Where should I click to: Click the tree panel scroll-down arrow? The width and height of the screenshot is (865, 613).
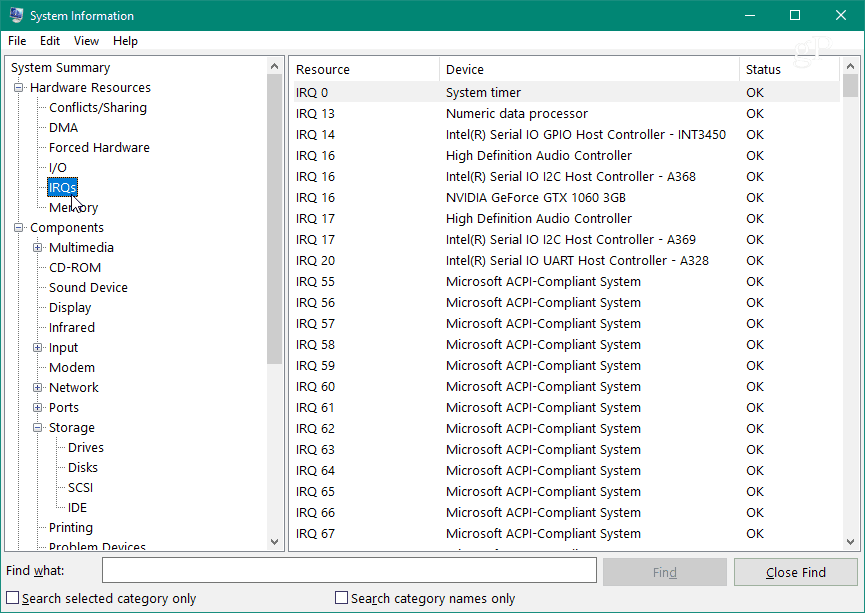[x=274, y=542]
